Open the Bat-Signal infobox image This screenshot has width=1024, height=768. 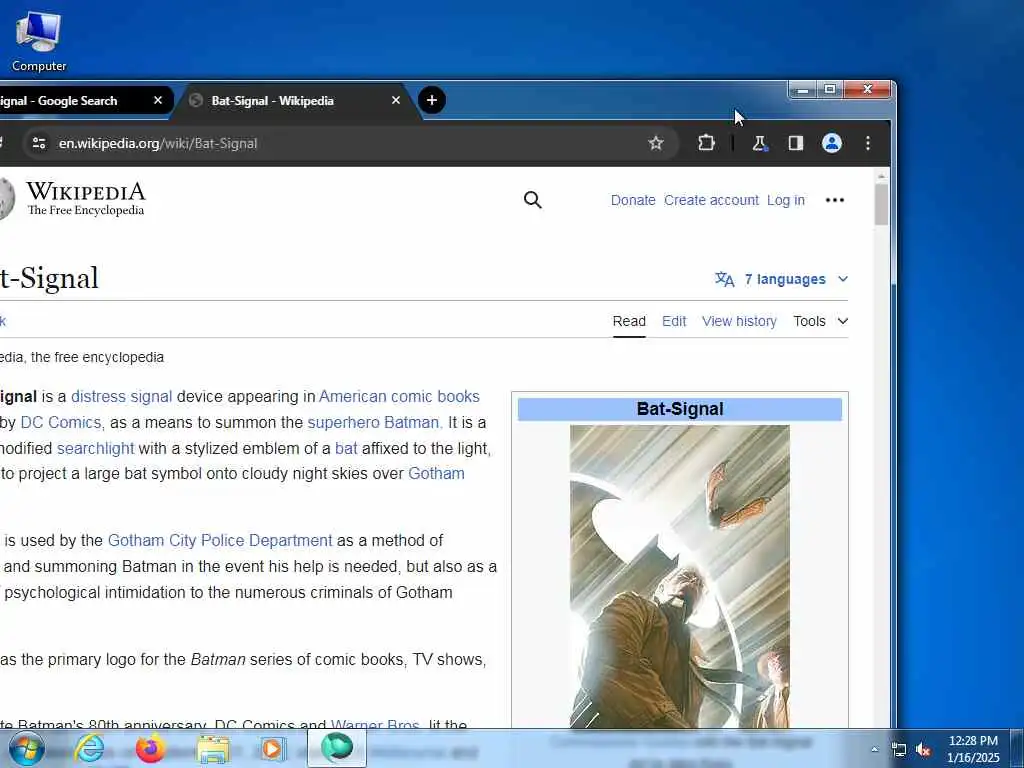tap(680, 576)
